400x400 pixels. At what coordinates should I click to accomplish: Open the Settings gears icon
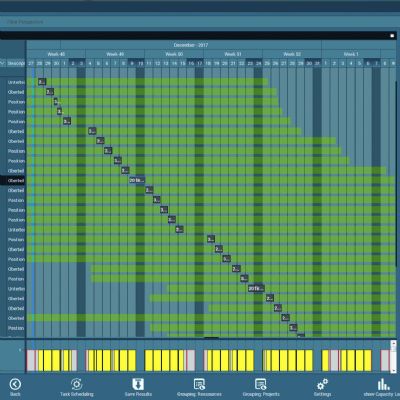[x=322, y=385]
